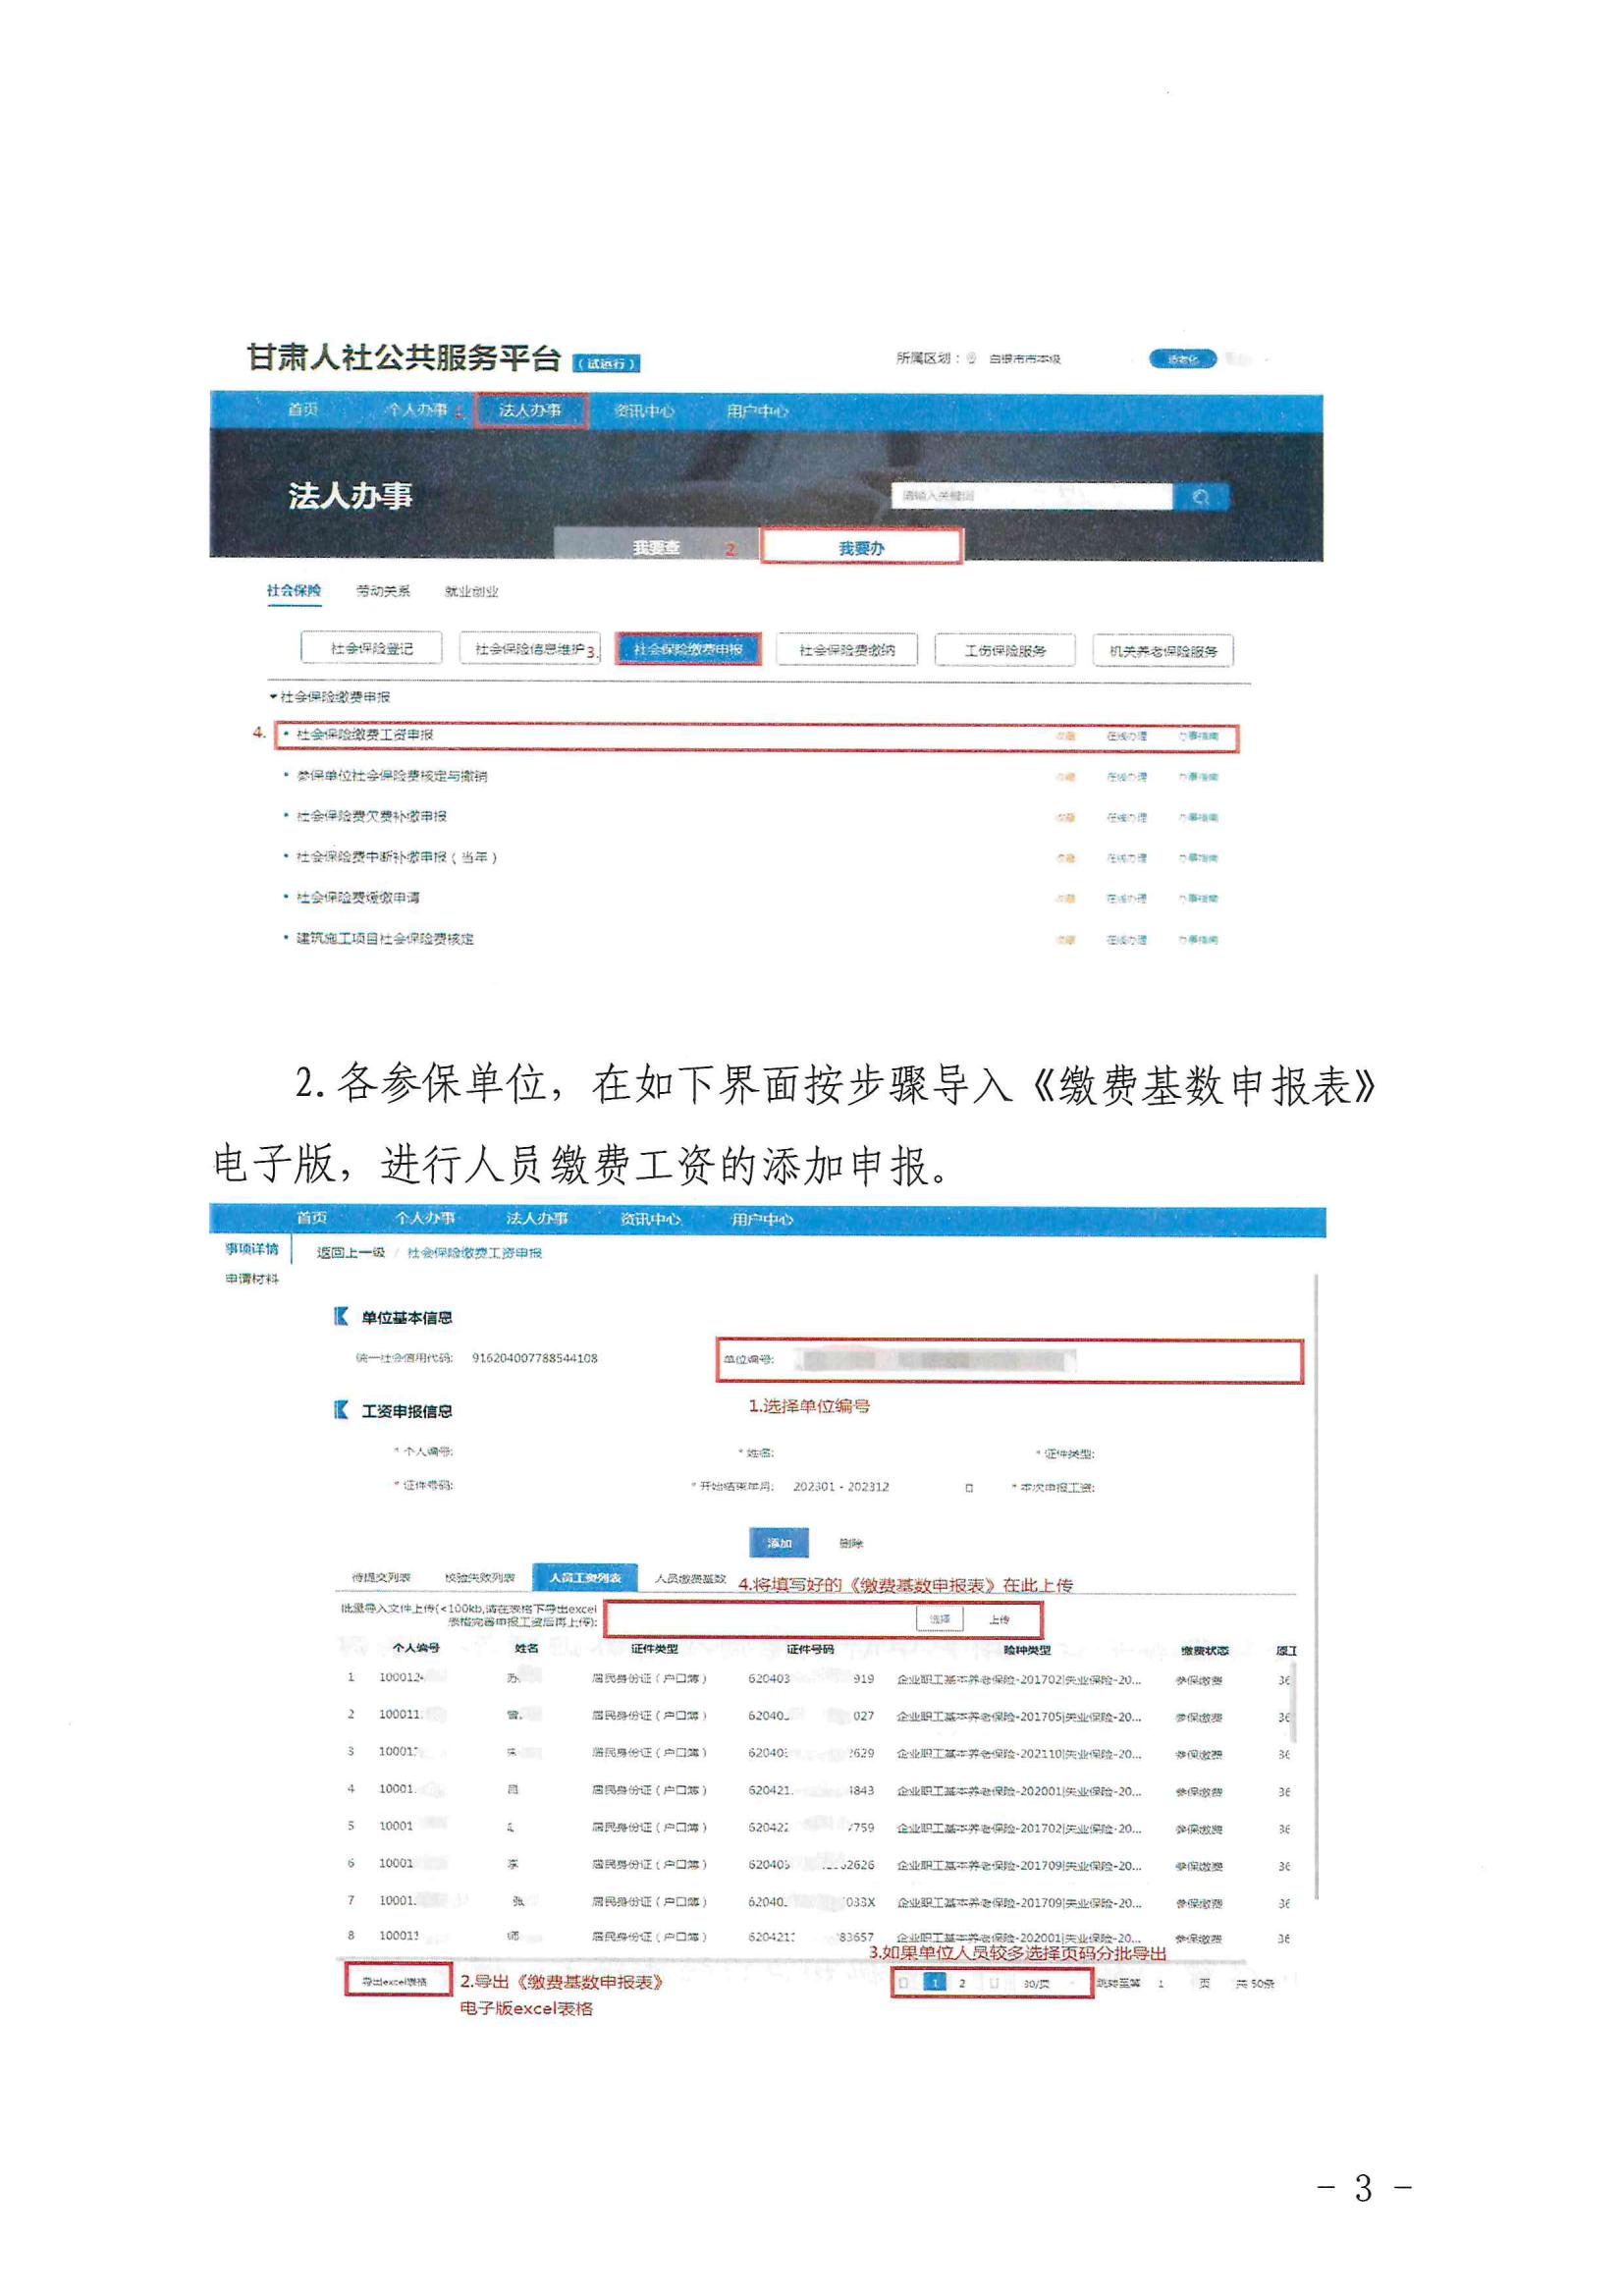Open the 30/页 page size dropdown

point(1047,1983)
